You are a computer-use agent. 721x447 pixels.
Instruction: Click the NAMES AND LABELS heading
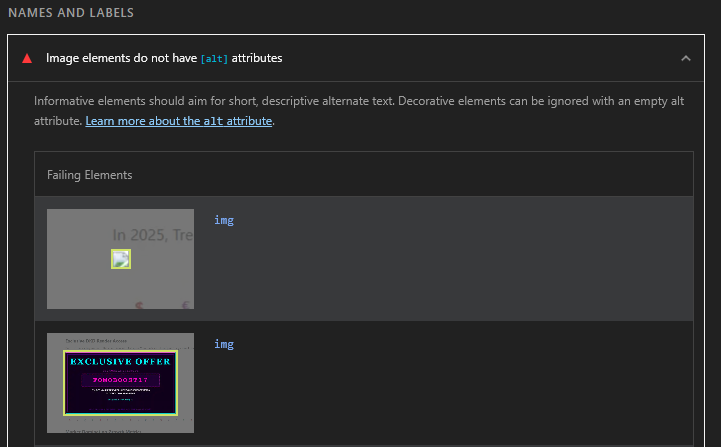click(71, 13)
